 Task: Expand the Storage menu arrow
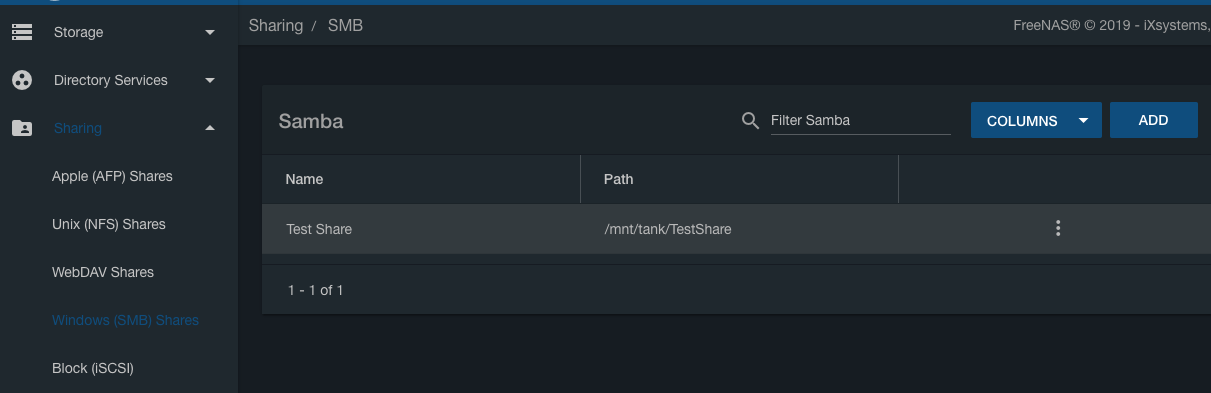click(x=210, y=32)
